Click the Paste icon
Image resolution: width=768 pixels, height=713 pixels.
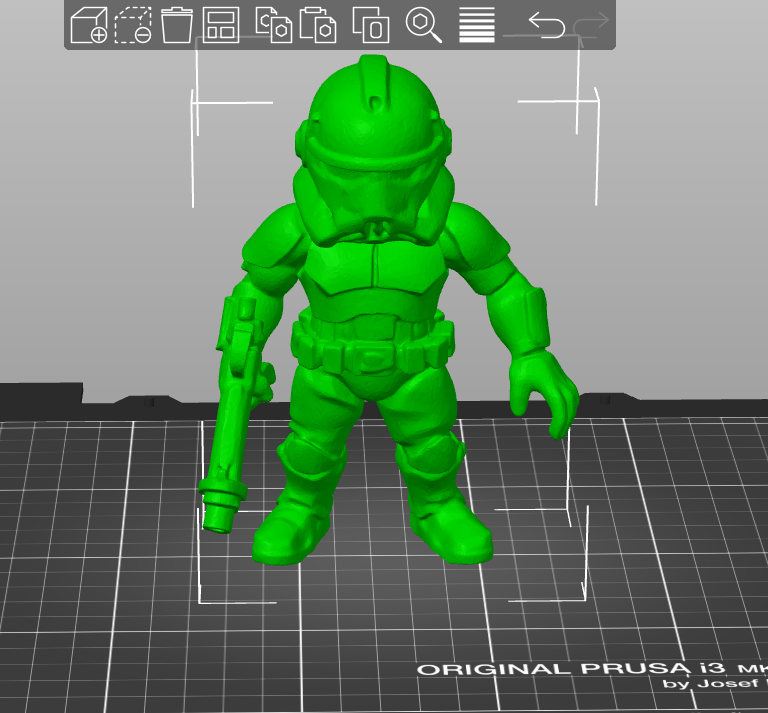318,25
